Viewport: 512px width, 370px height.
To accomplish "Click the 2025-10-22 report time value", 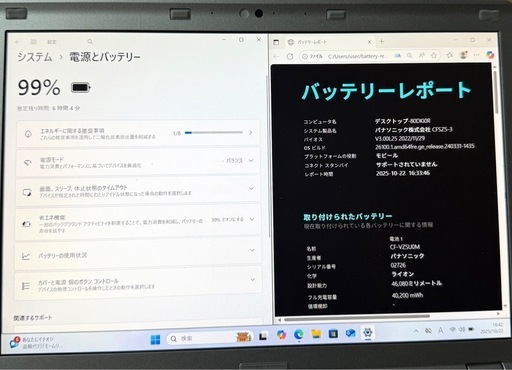I will tap(403, 173).
